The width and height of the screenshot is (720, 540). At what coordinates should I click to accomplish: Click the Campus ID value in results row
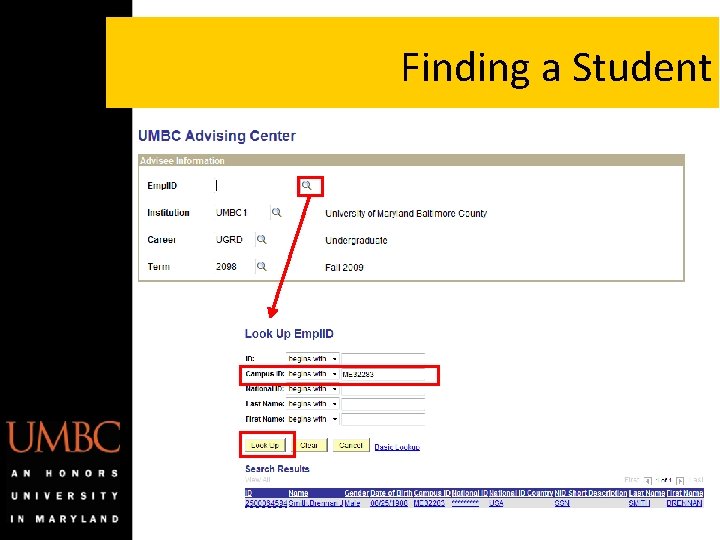pyautogui.click(x=429, y=503)
